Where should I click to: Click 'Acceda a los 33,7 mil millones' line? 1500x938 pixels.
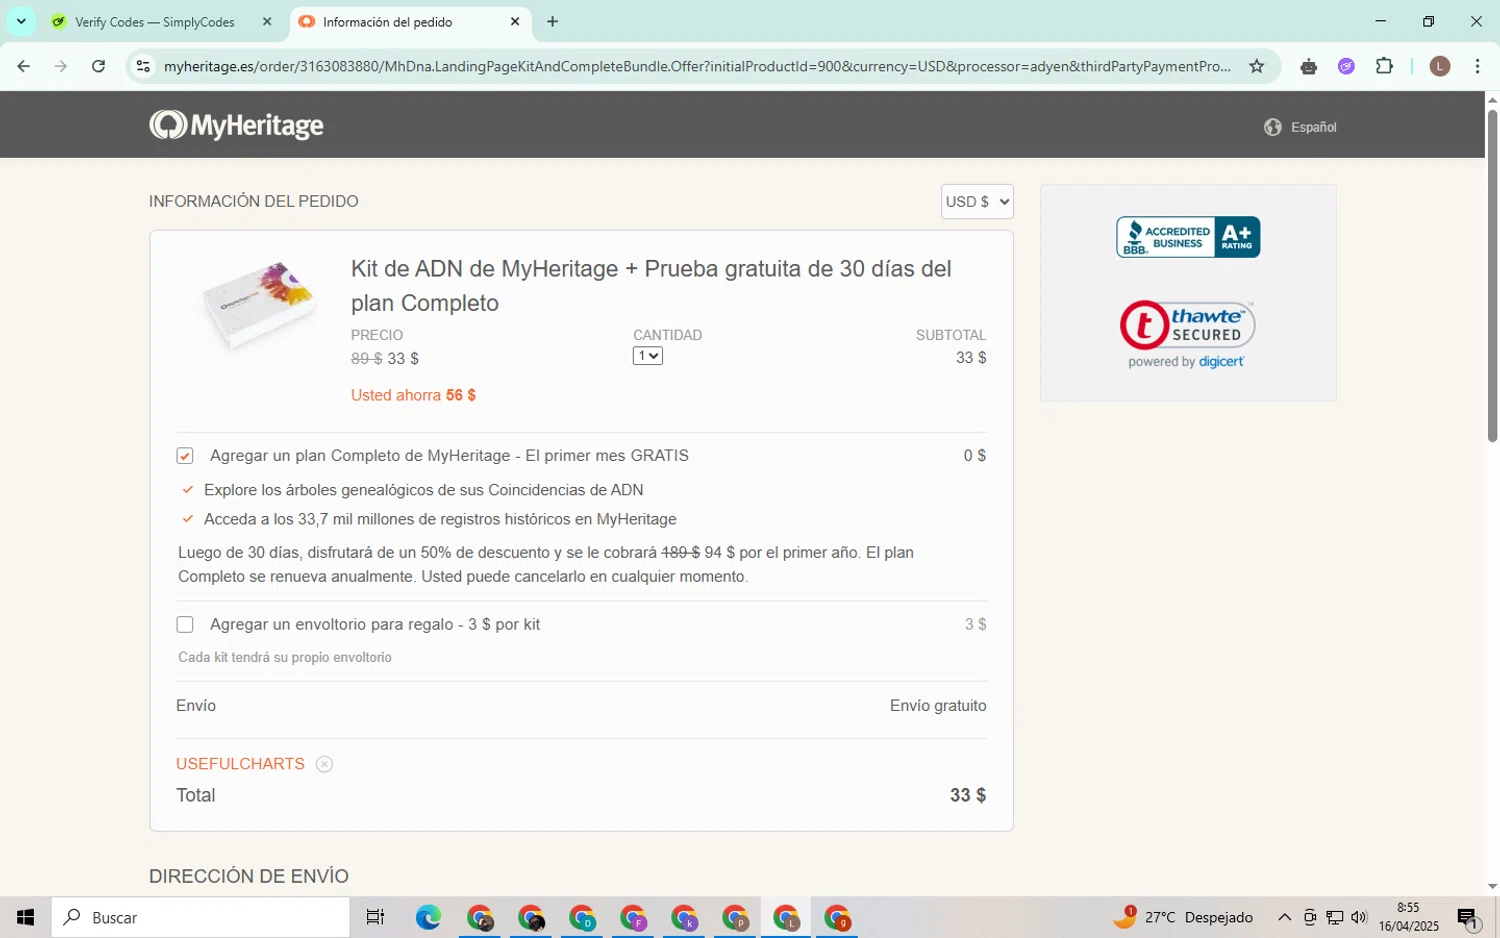coord(440,519)
